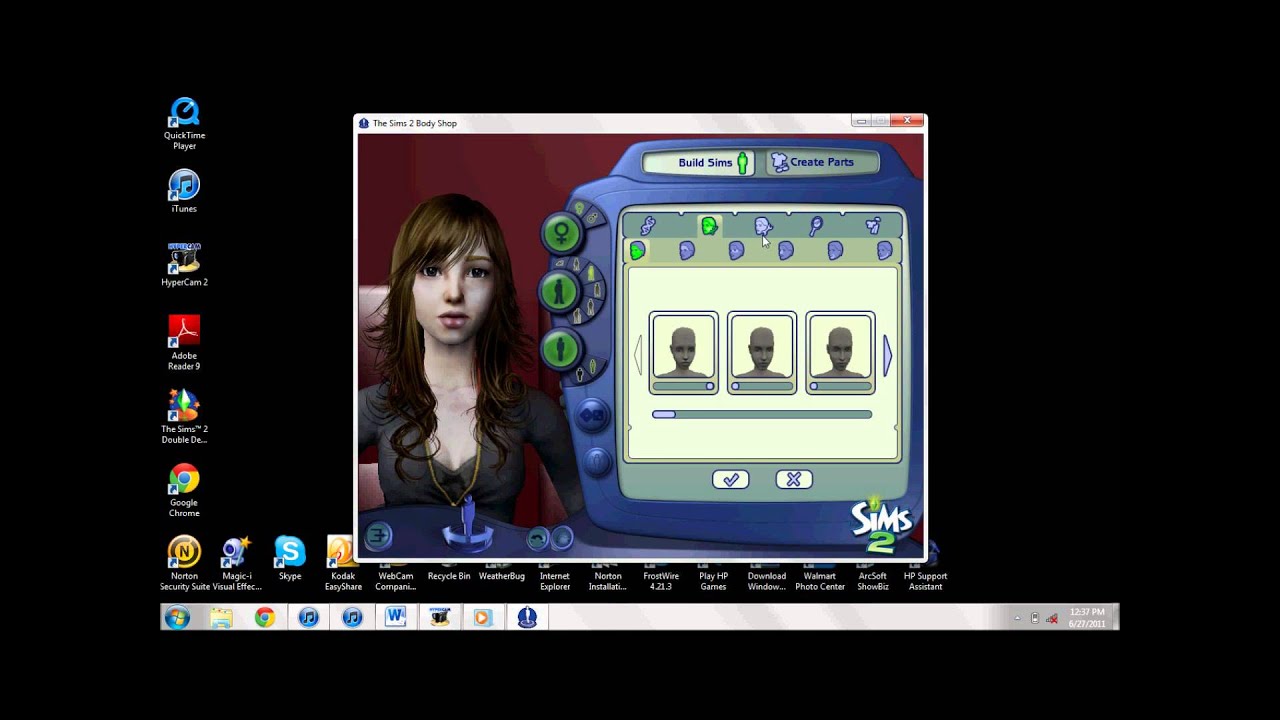Click the redo button beside undo
The height and width of the screenshot is (720, 1280).
pyautogui.click(x=563, y=539)
